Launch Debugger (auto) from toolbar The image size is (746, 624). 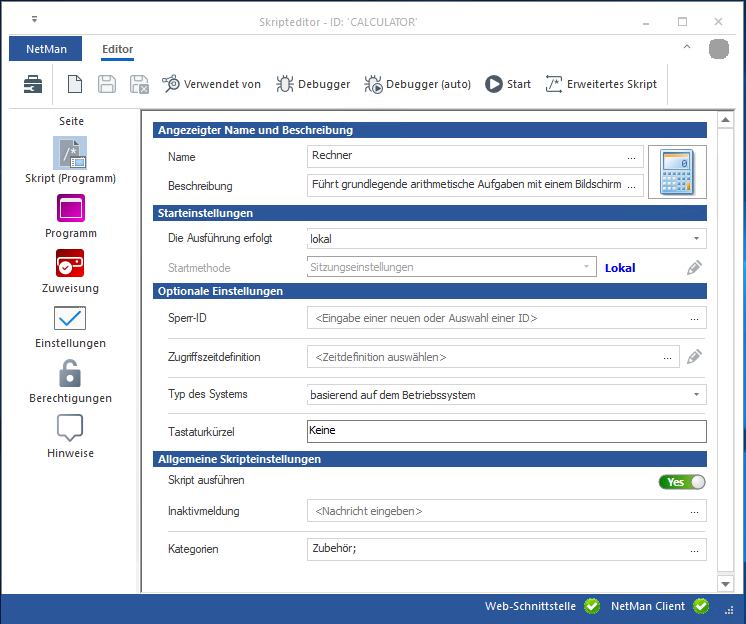(417, 84)
